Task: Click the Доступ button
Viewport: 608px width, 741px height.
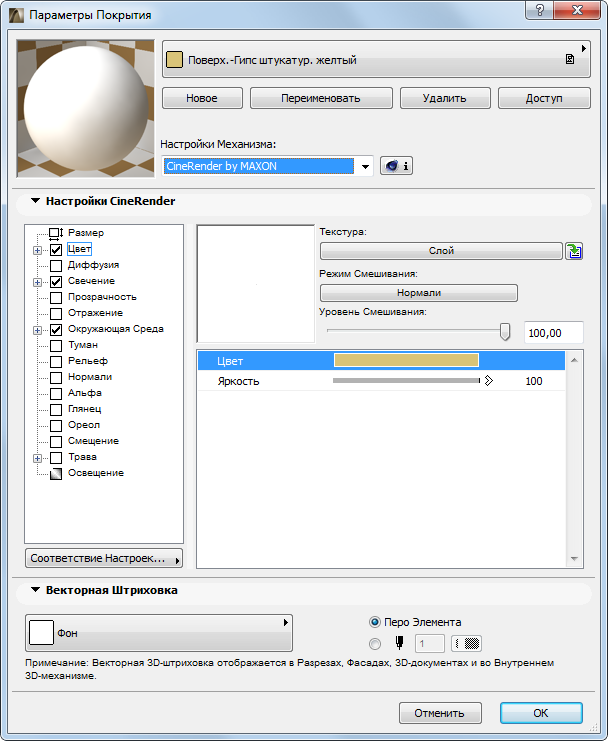Action: 544,98
